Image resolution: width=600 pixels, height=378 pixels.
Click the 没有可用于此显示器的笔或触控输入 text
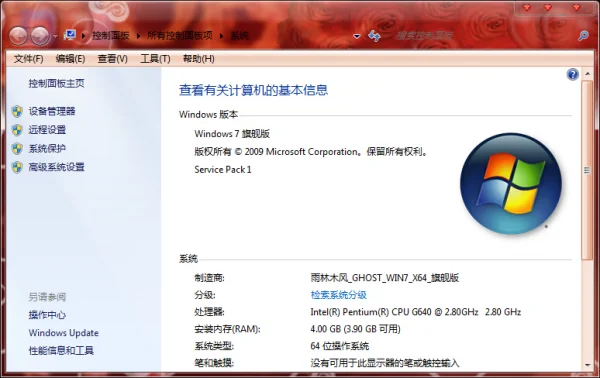(x=385, y=363)
